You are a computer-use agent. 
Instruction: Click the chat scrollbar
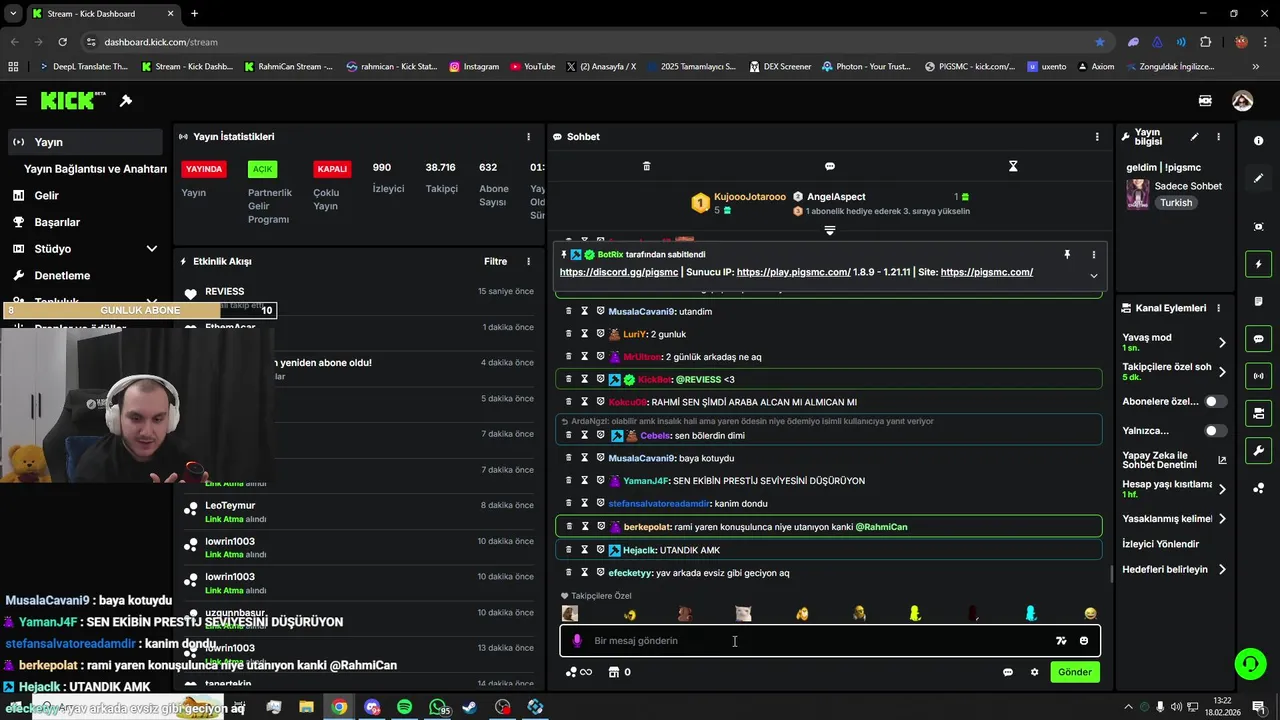click(1111, 573)
